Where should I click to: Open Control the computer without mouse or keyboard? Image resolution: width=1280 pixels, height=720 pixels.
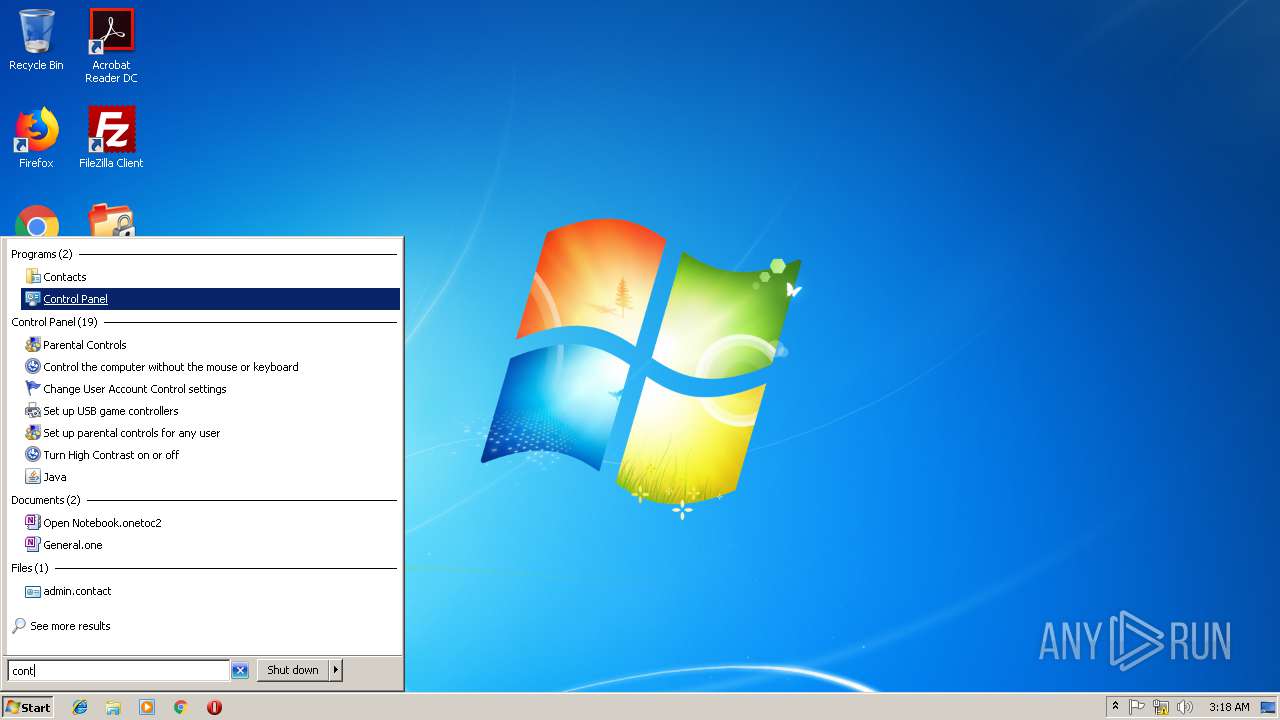pyautogui.click(x=210, y=367)
